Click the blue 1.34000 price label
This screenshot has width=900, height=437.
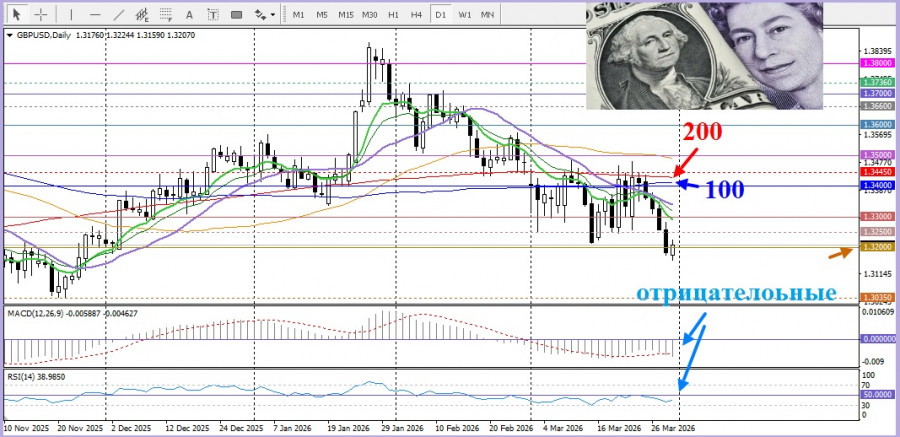point(878,185)
